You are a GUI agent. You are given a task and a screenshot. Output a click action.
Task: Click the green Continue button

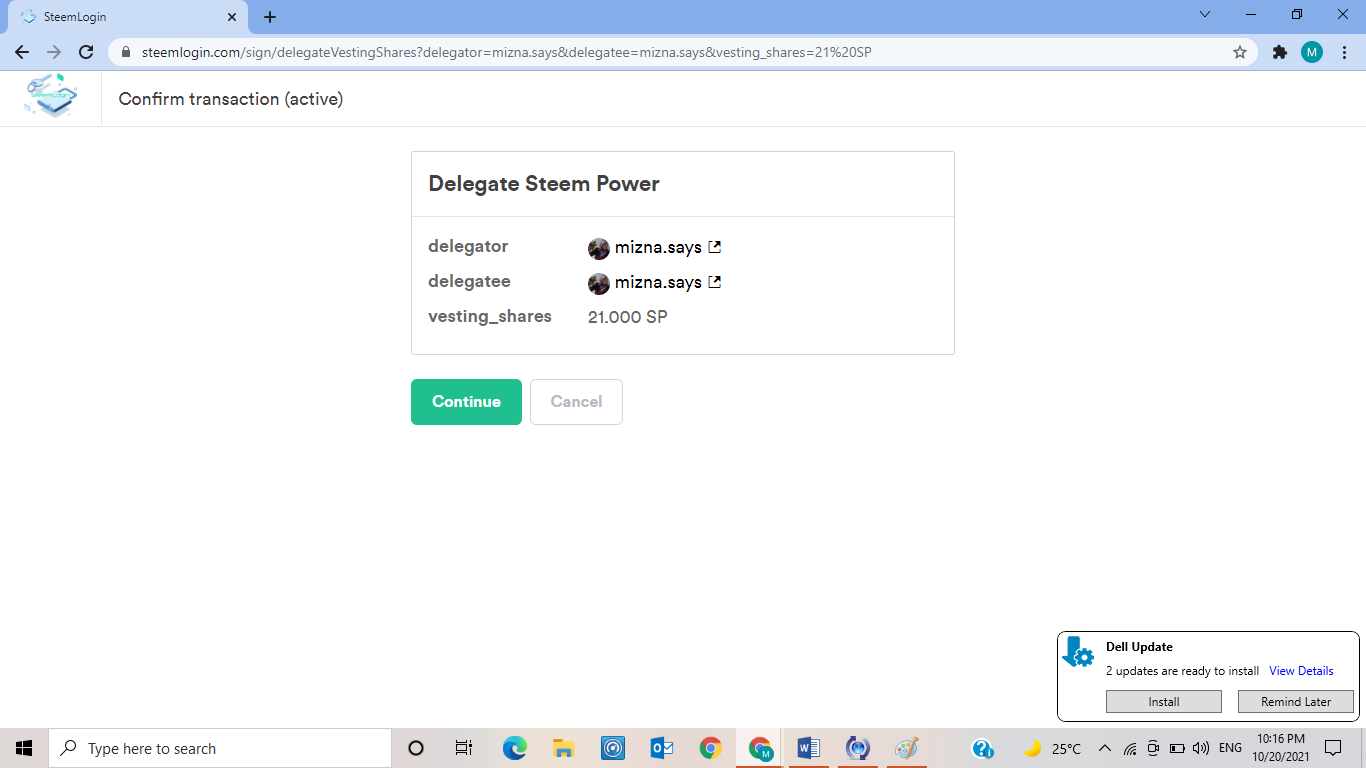[x=466, y=402]
